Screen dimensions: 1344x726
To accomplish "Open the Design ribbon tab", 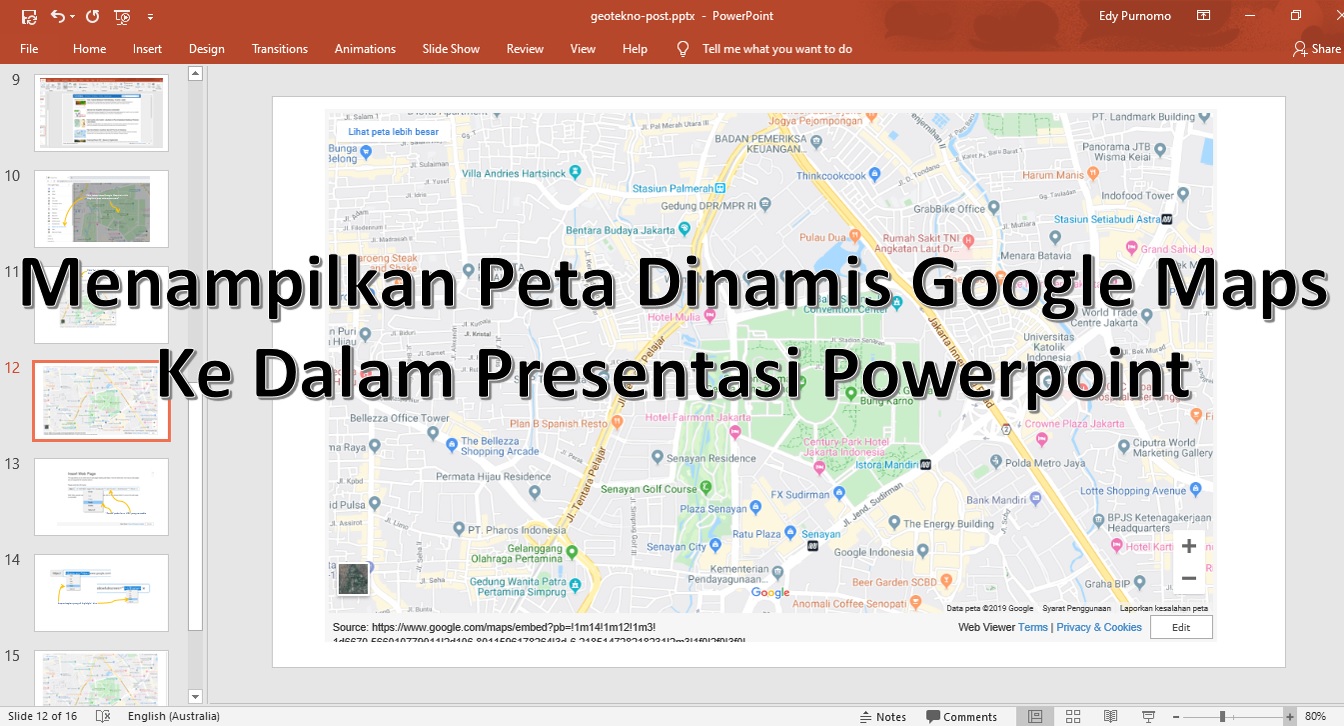I will coord(207,48).
